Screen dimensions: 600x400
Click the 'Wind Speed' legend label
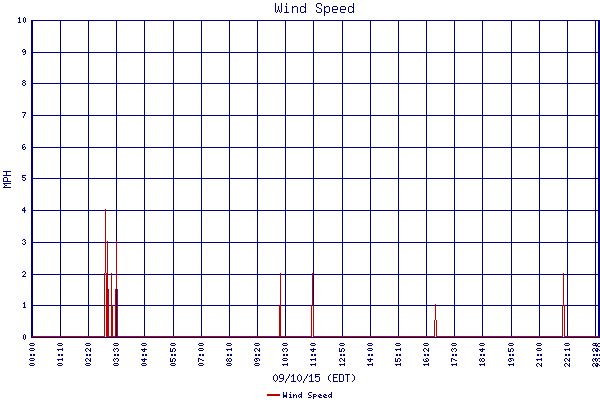pyautogui.click(x=307, y=395)
